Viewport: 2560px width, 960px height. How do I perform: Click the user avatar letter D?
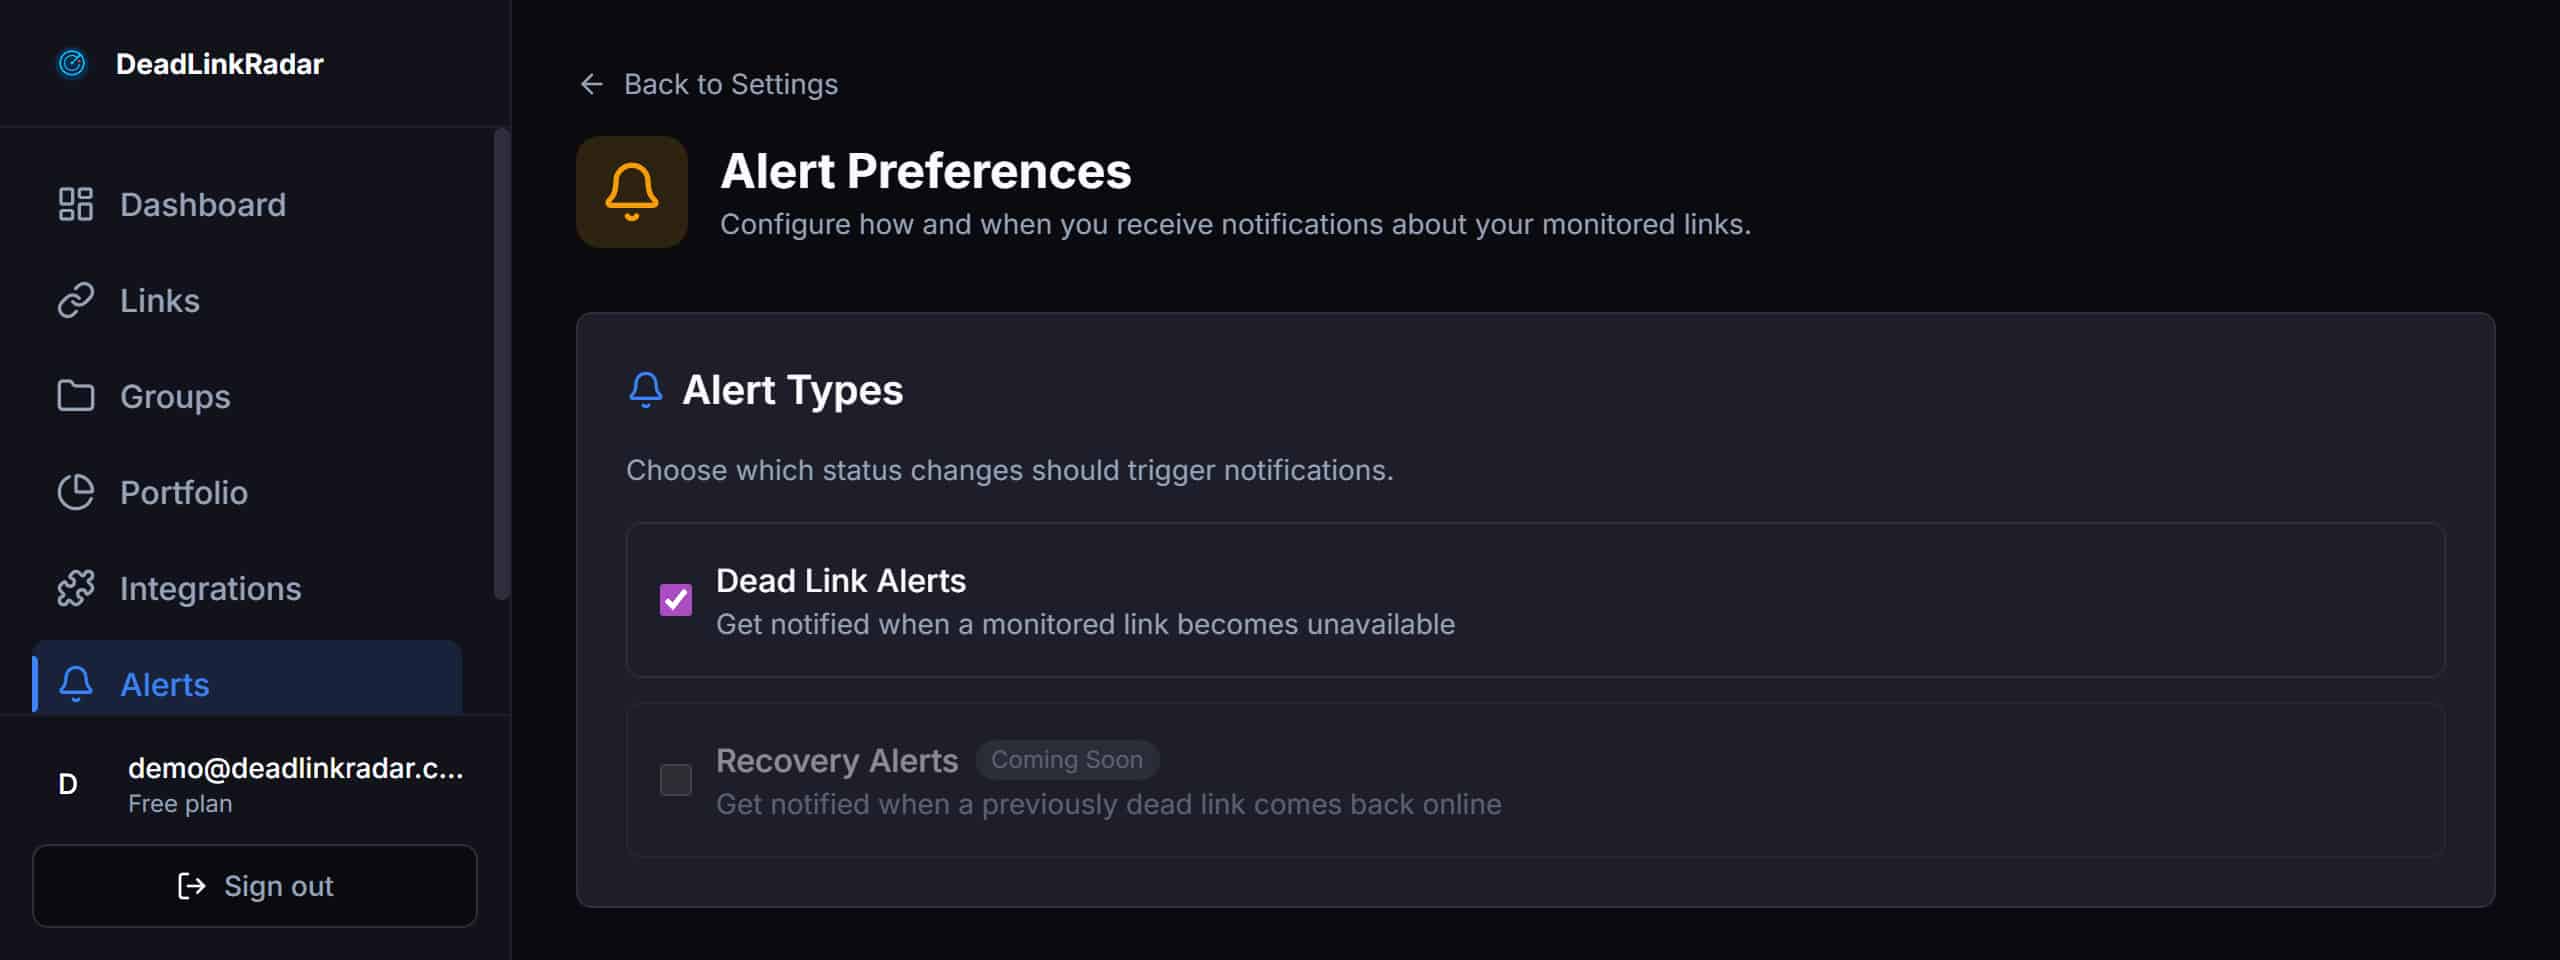pyautogui.click(x=68, y=784)
